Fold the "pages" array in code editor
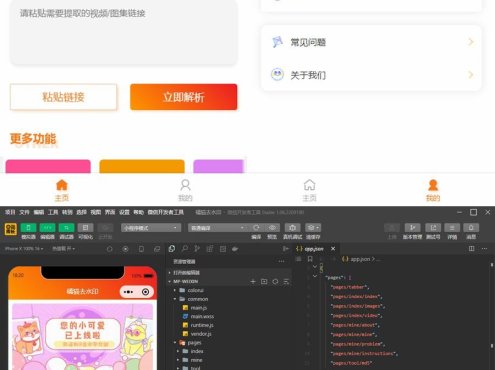Viewport: 495px width, 370px height. (x=315, y=276)
